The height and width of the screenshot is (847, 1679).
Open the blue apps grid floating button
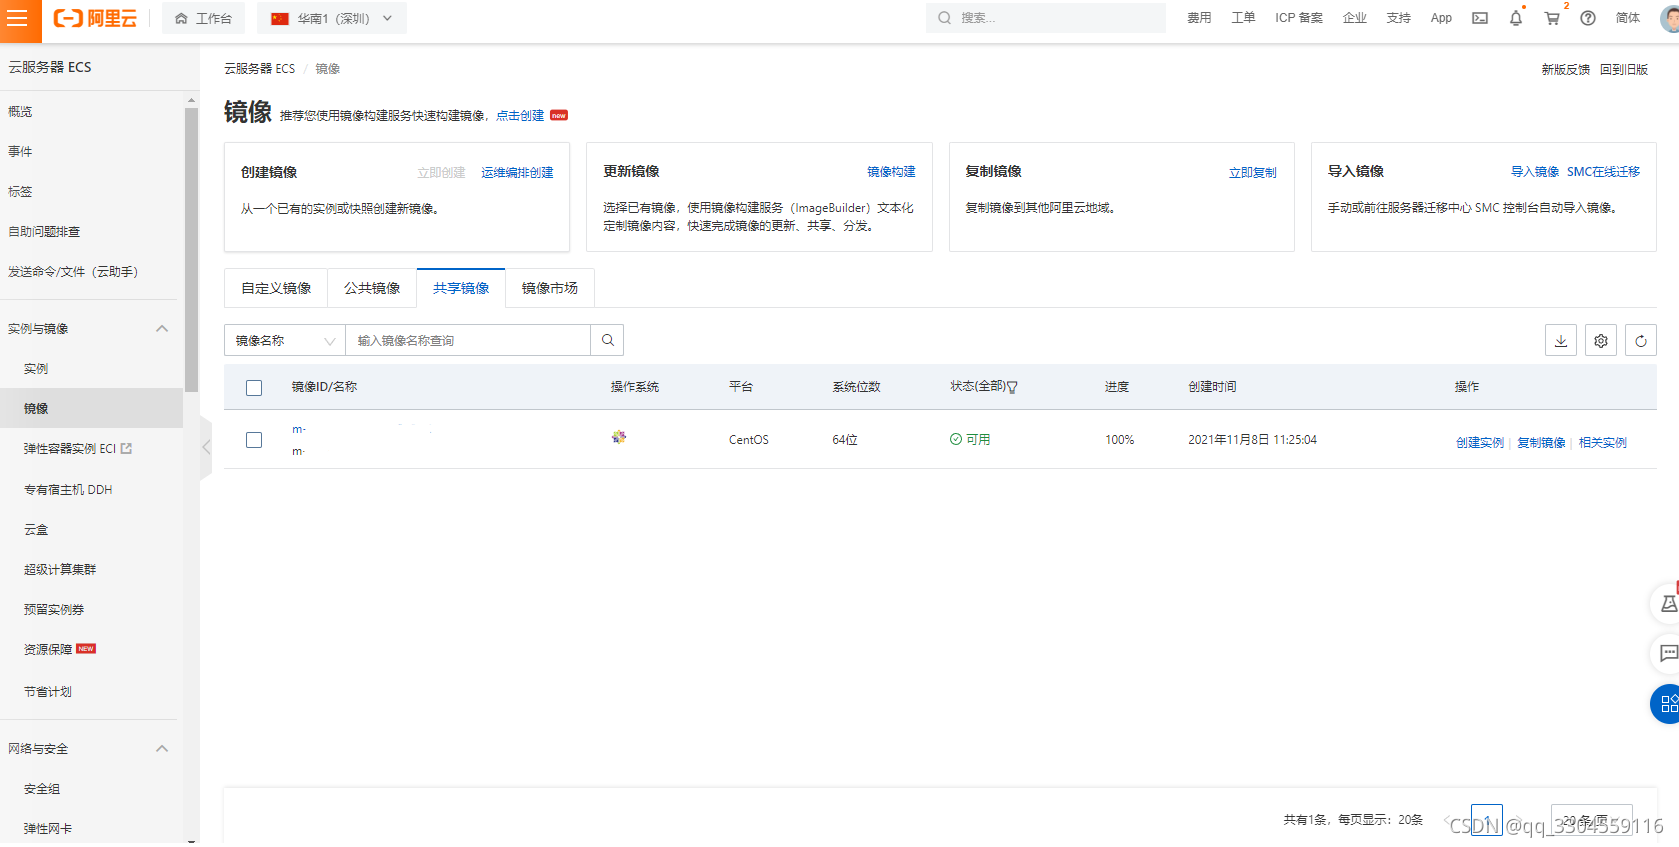1666,704
